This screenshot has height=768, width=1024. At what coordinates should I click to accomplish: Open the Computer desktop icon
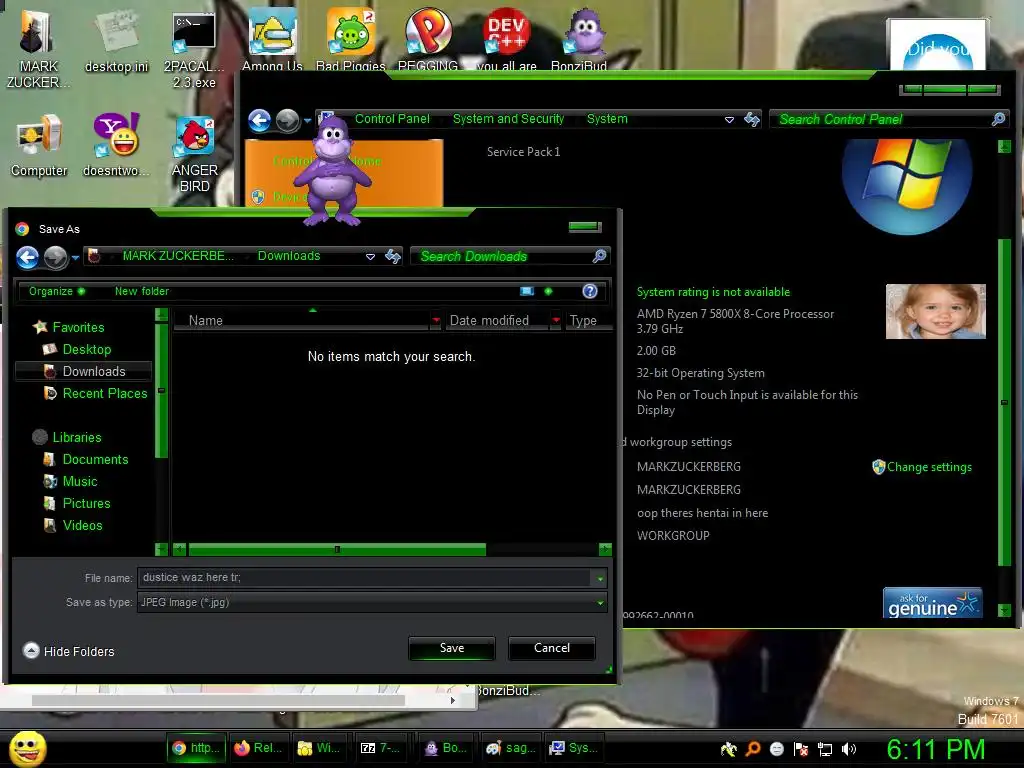point(39,145)
